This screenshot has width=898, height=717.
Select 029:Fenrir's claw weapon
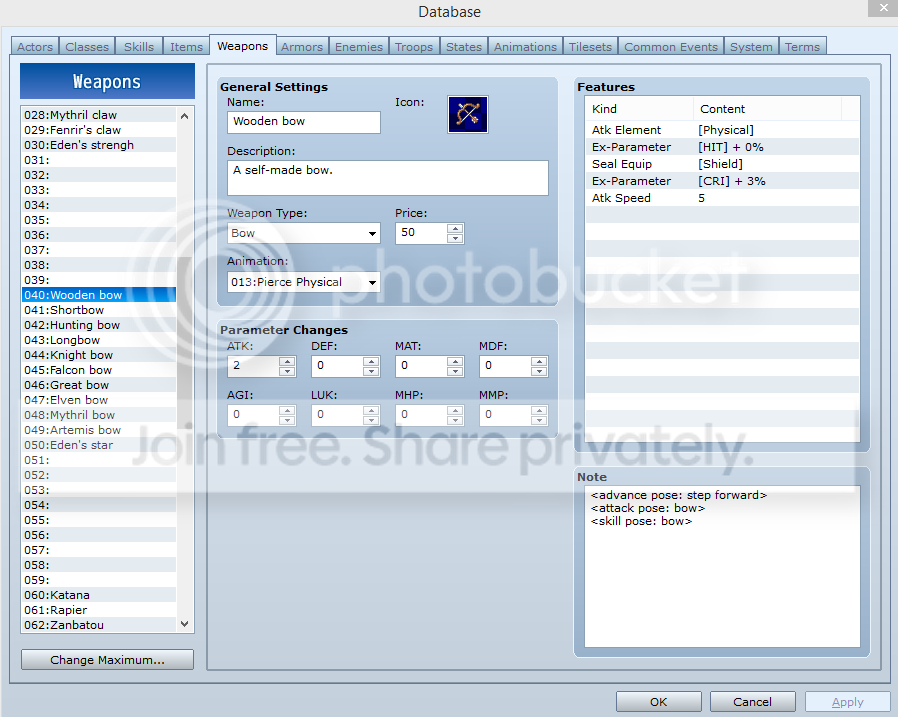pos(99,130)
